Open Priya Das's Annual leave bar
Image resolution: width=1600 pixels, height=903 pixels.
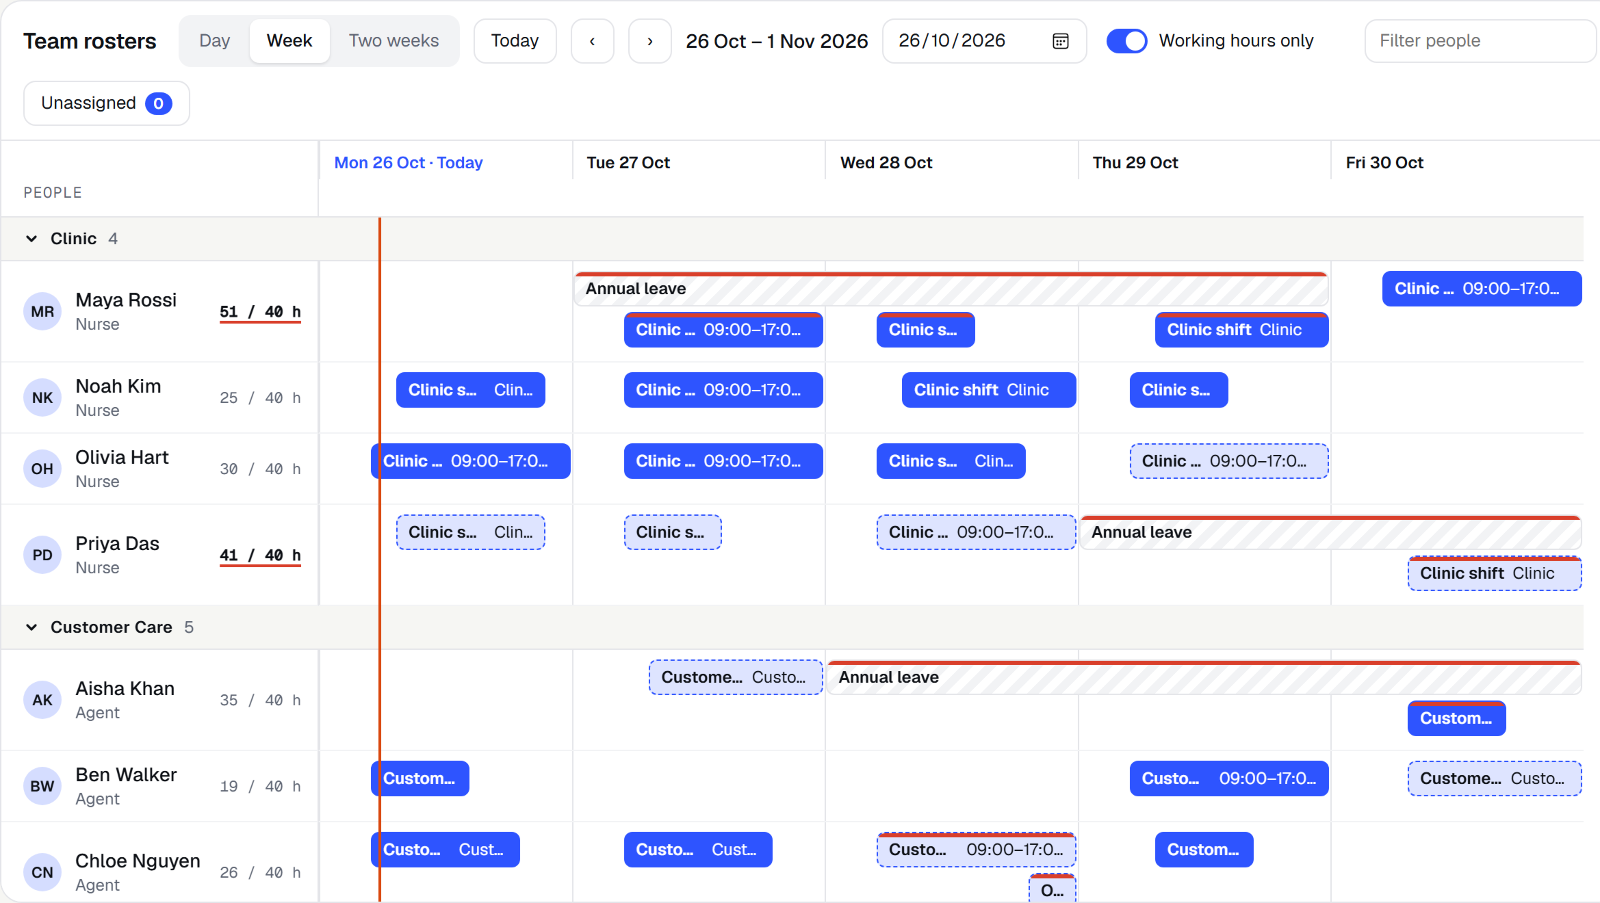1330,532
